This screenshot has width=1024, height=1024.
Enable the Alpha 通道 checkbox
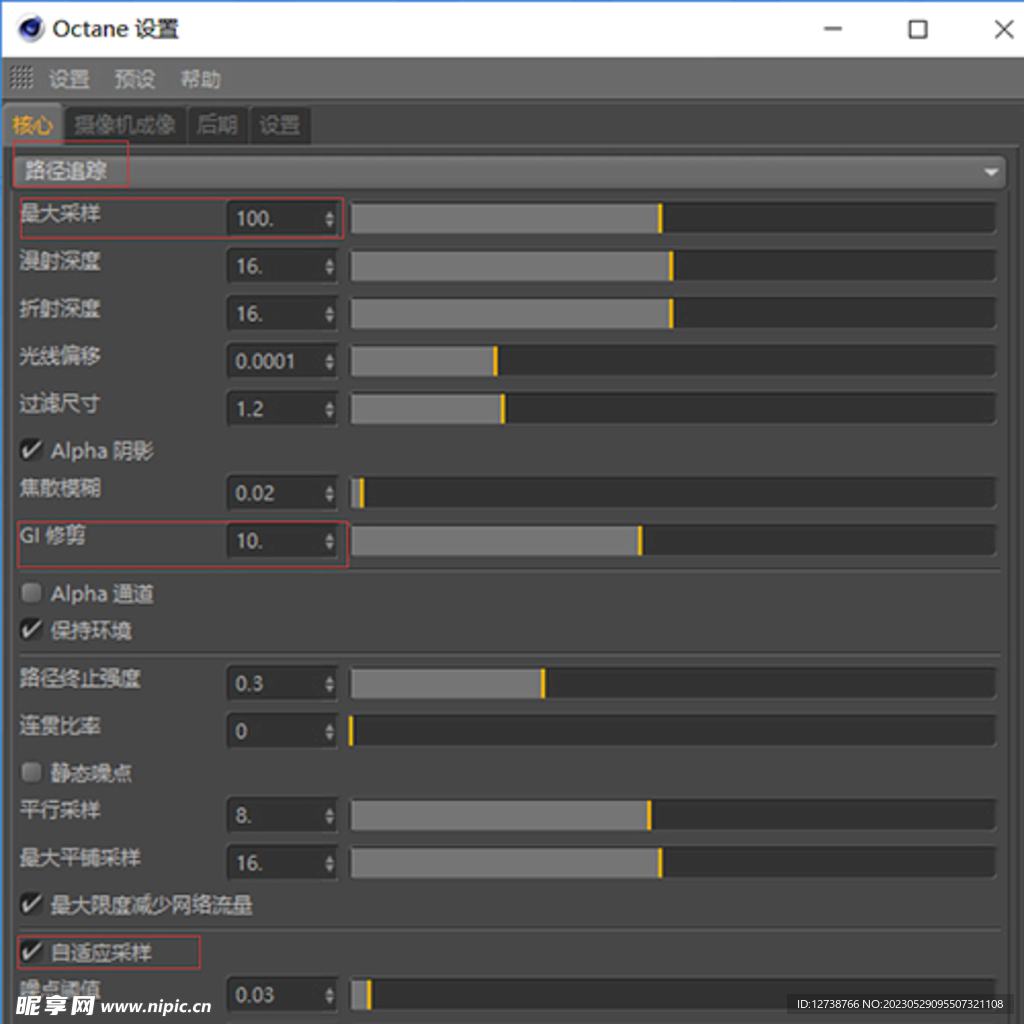(x=31, y=594)
